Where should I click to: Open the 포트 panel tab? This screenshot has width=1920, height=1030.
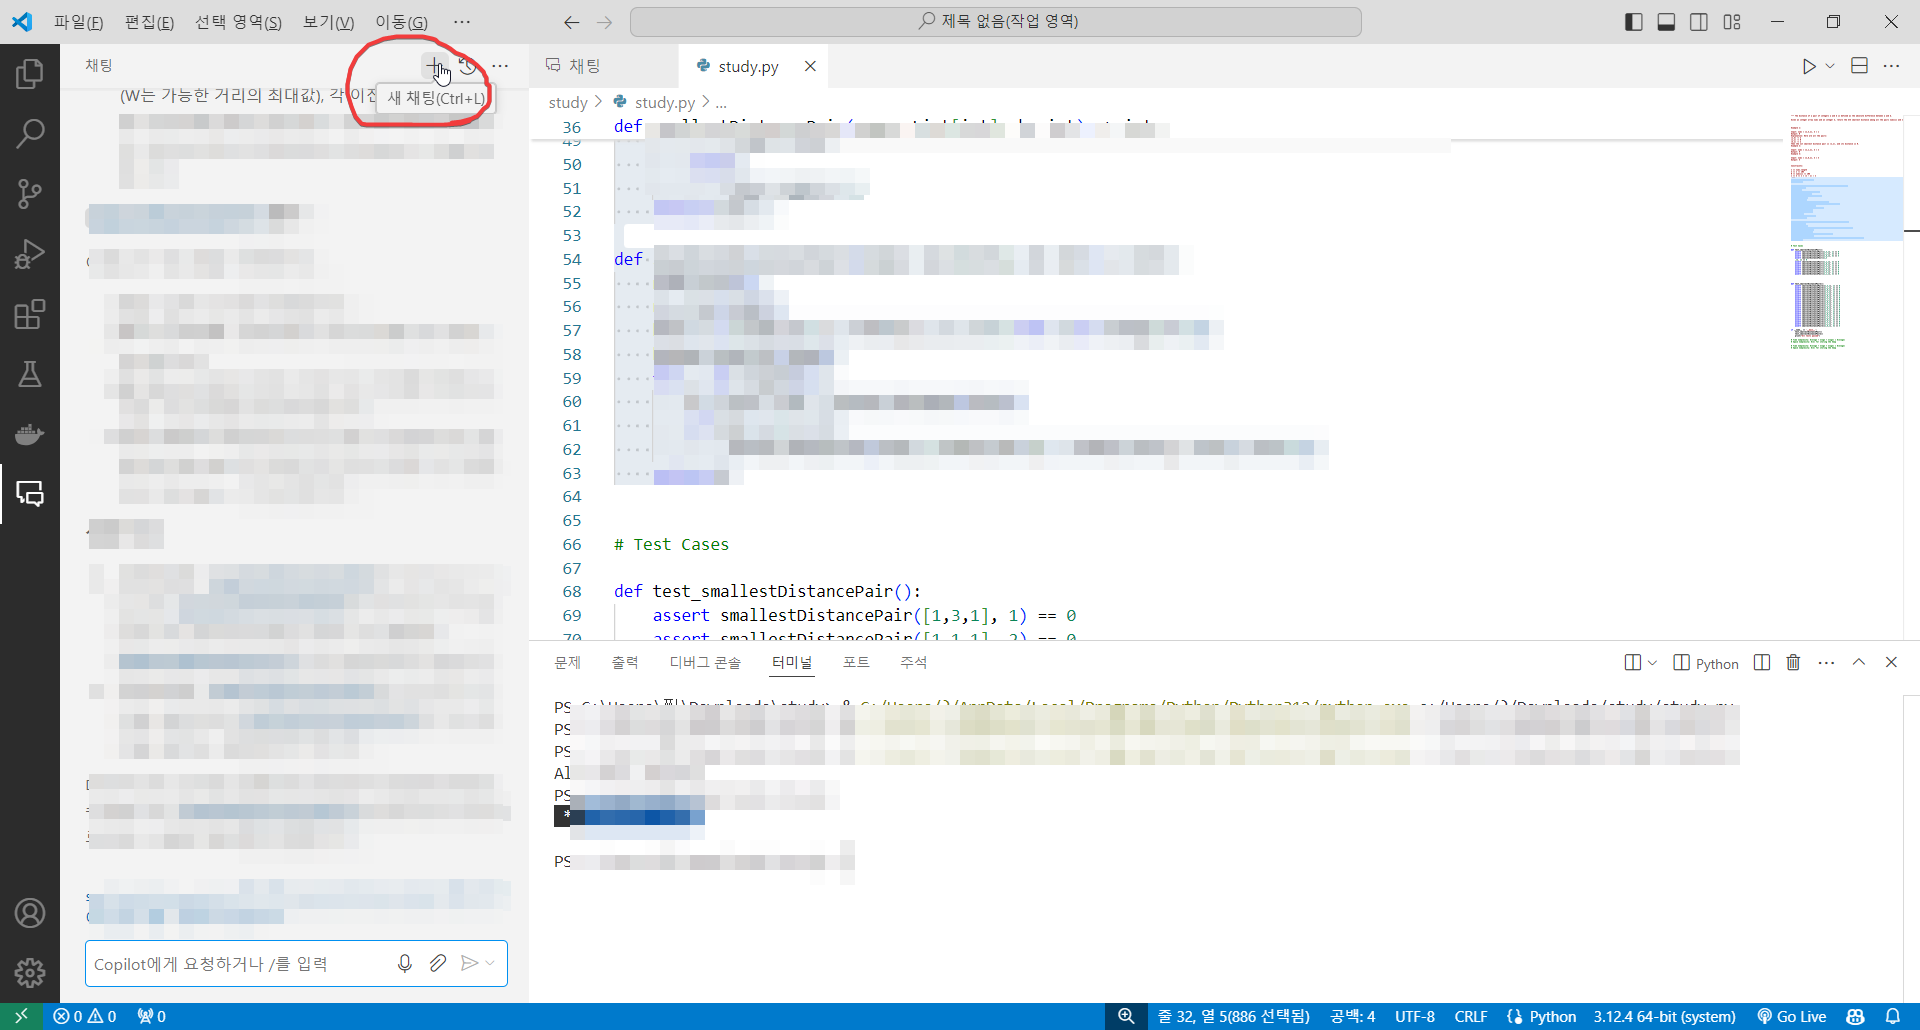pyautogui.click(x=856, y=662)
